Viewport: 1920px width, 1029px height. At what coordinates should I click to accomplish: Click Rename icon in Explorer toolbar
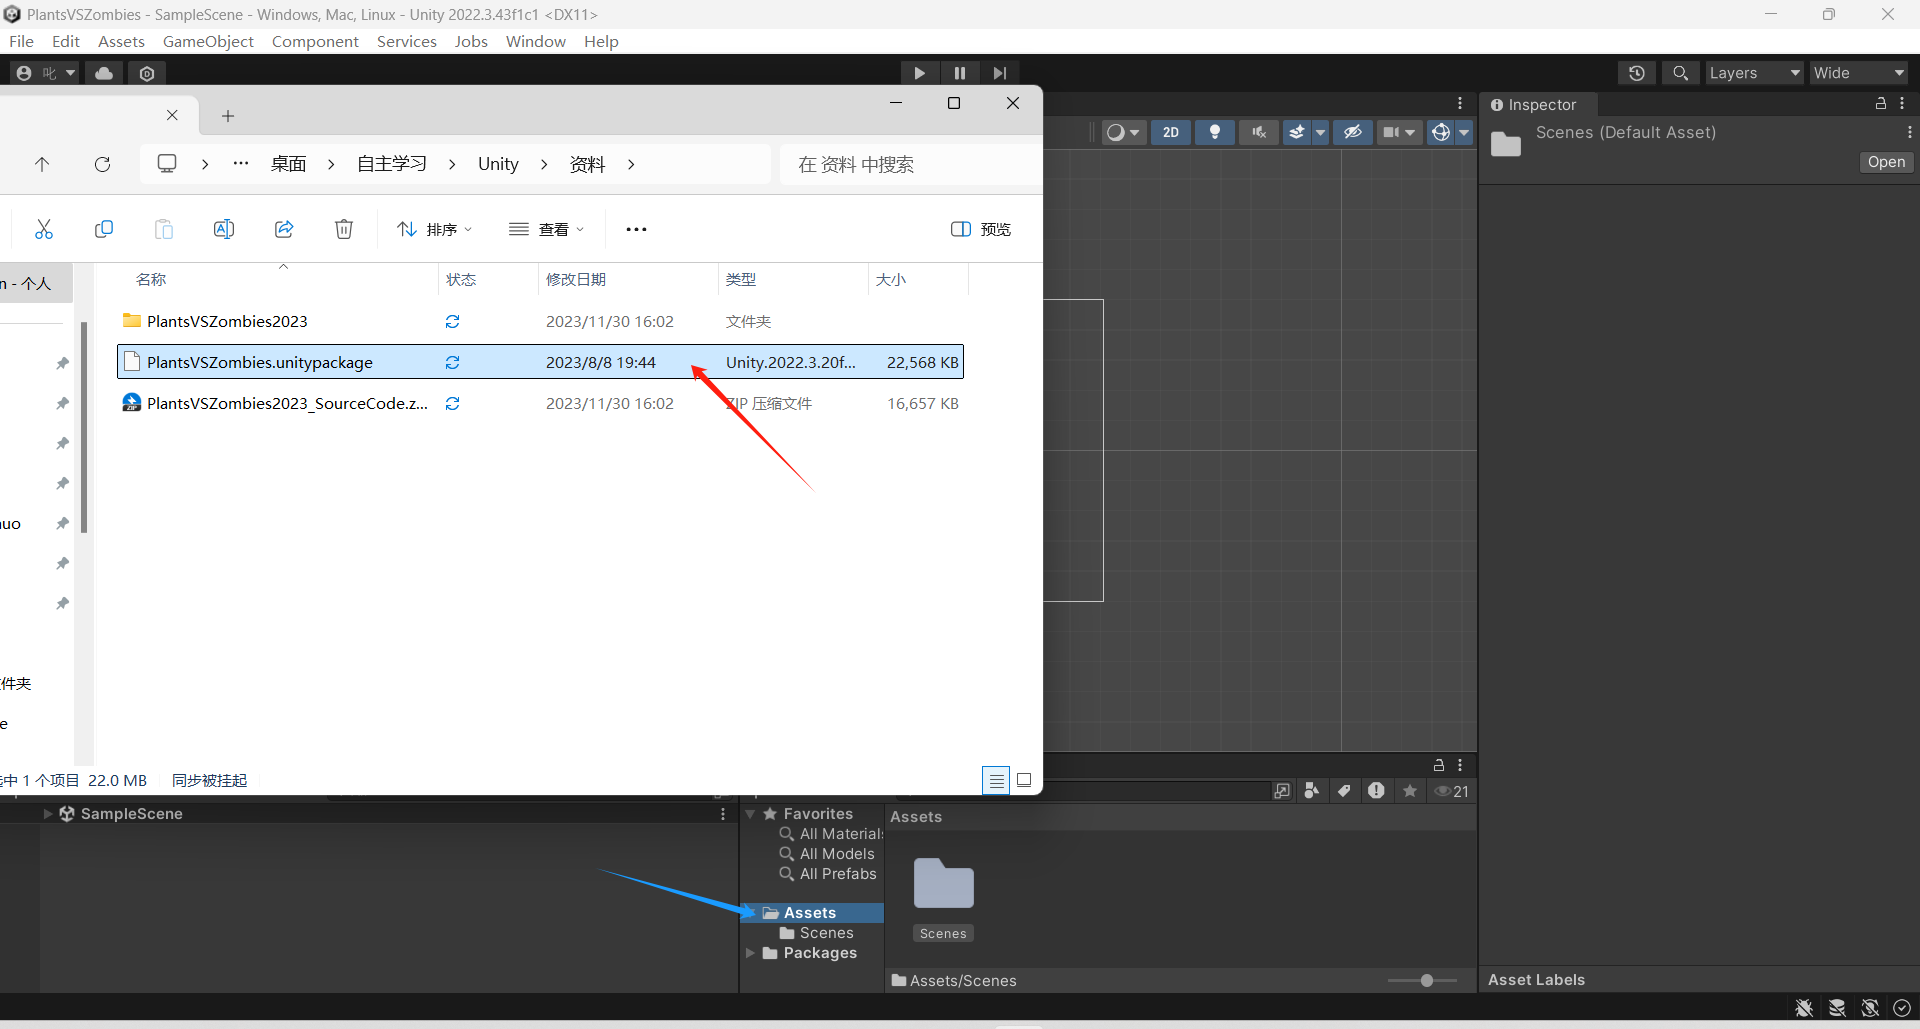tap(224, 229)
